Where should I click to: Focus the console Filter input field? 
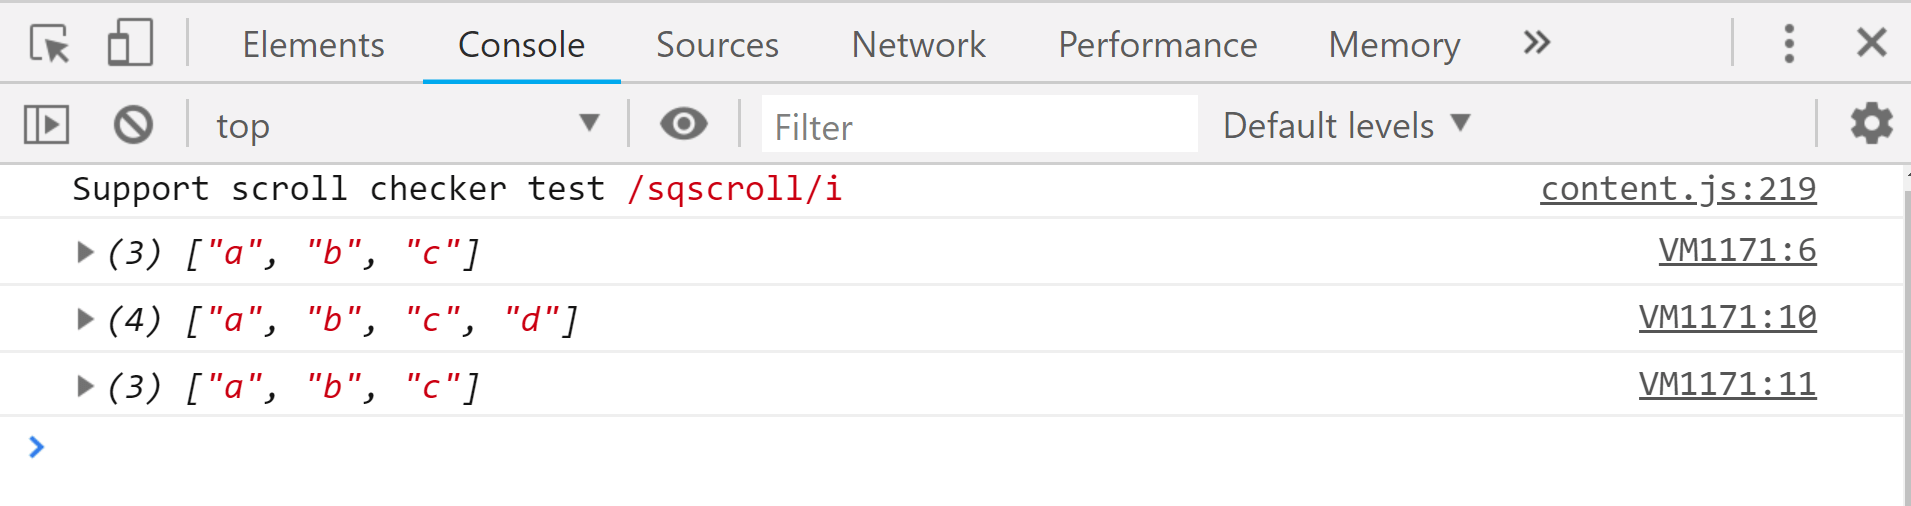pyautogui.click(x=980, y=125)
